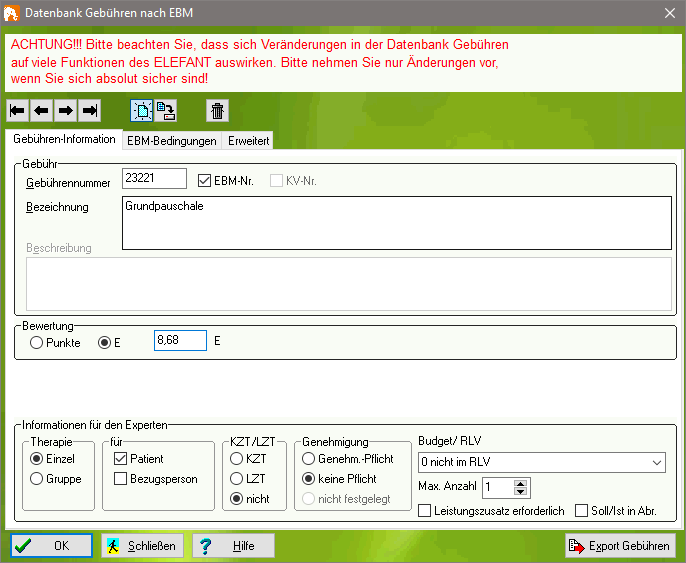Delete record with trash can icon
Viewport: 686px width, 563px height.
217,110
